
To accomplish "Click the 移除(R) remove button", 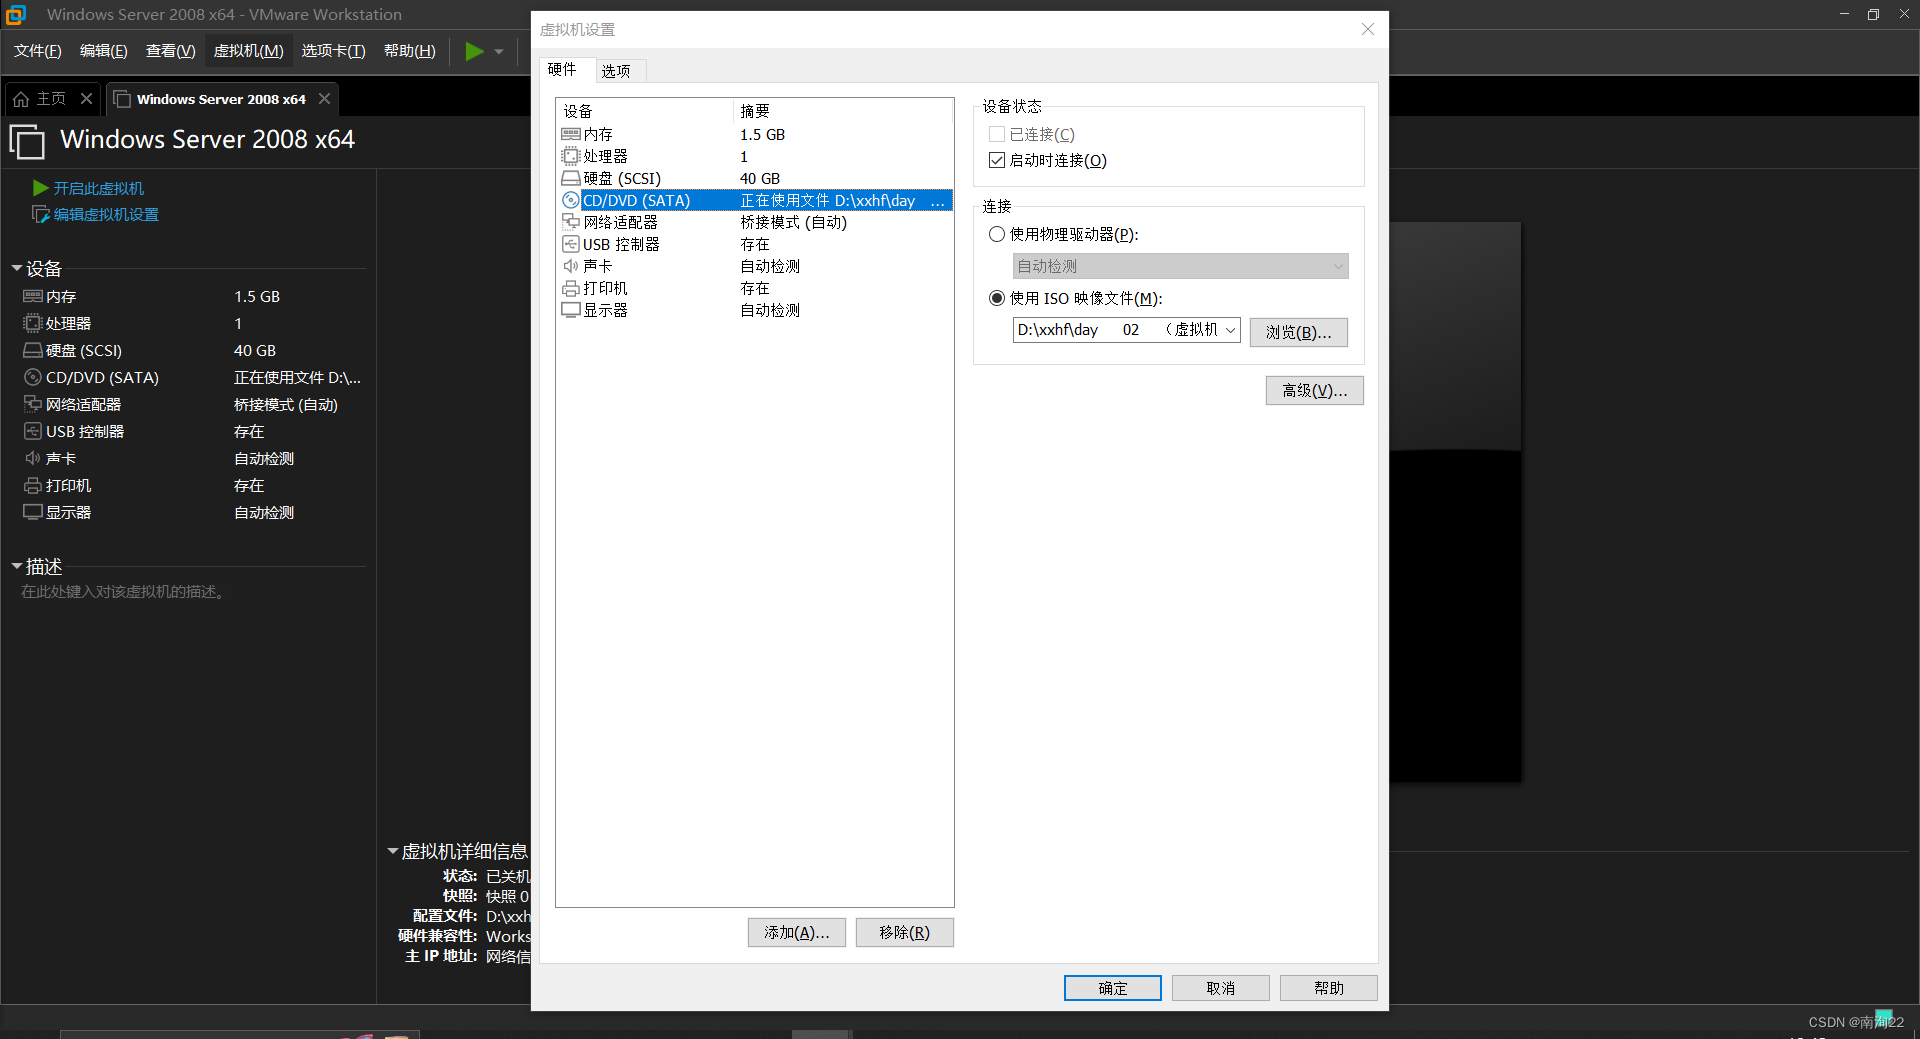I will pos(904,932).
